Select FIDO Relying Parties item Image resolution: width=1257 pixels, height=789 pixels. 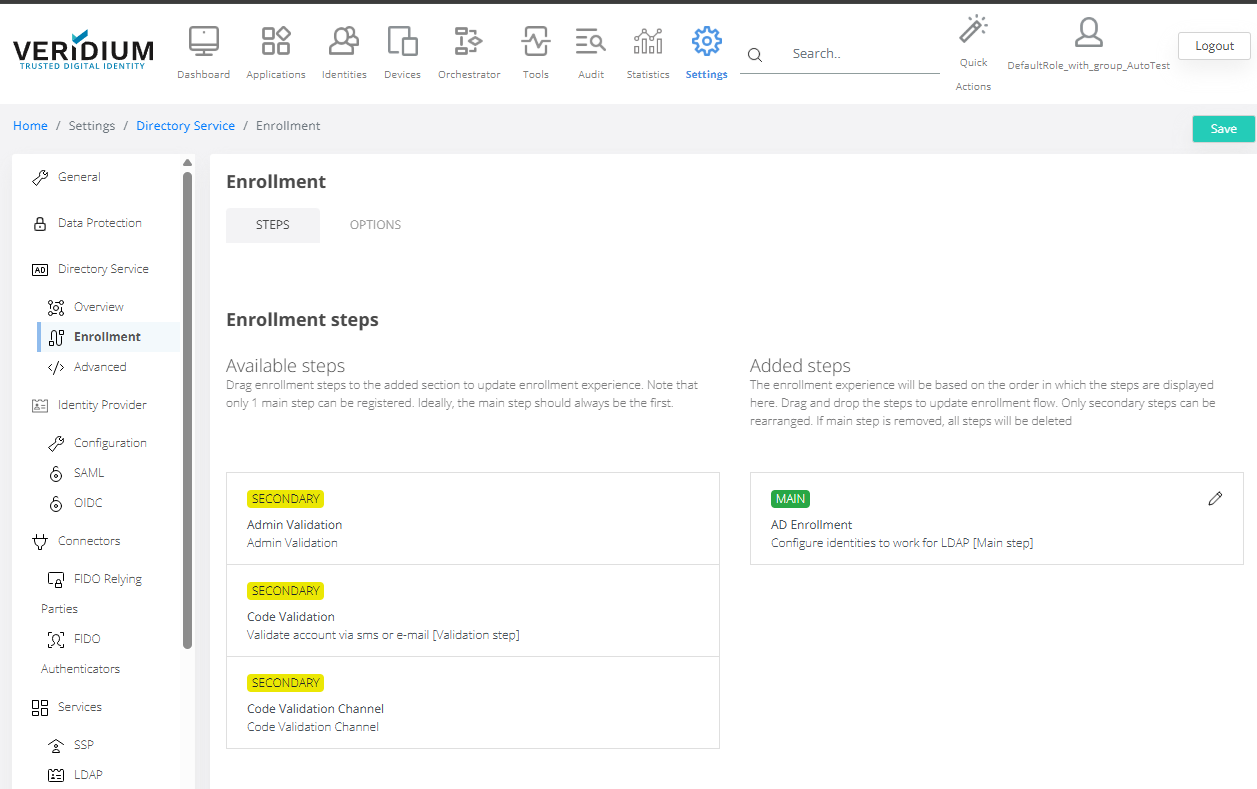94,593
